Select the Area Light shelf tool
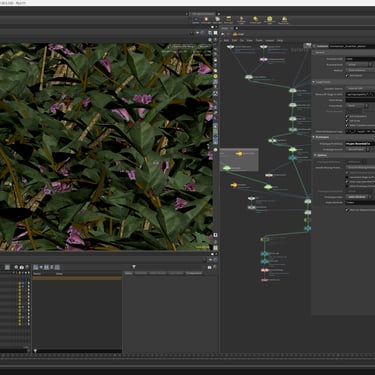The width and height of the screenshot is (375, 375). pyautogui.click(x=228, y=20)
